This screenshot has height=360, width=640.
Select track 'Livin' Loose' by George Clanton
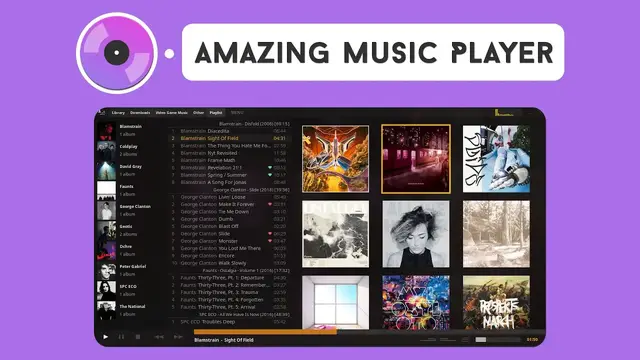pos(229,197)
